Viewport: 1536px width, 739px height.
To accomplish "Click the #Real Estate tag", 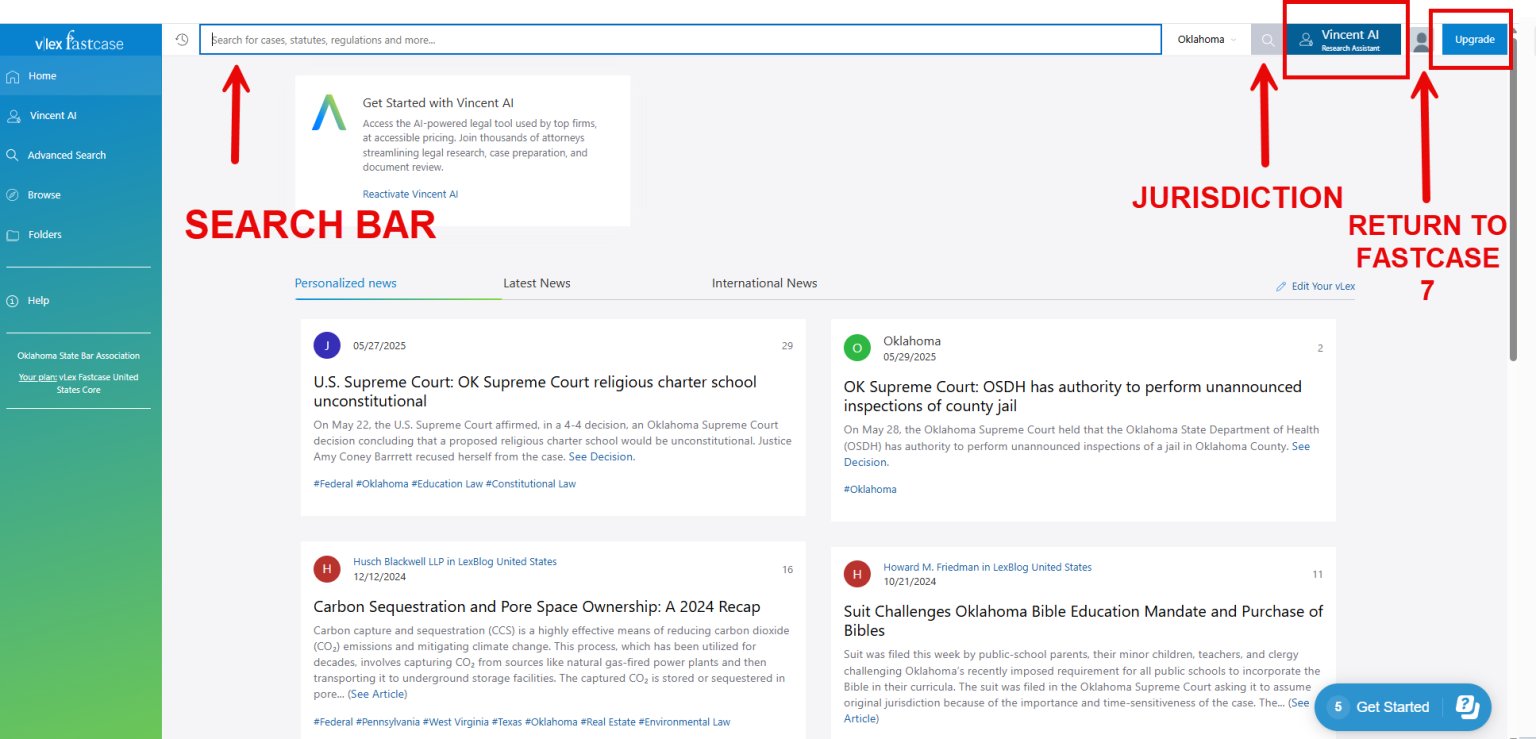I will tap(608, 722).
